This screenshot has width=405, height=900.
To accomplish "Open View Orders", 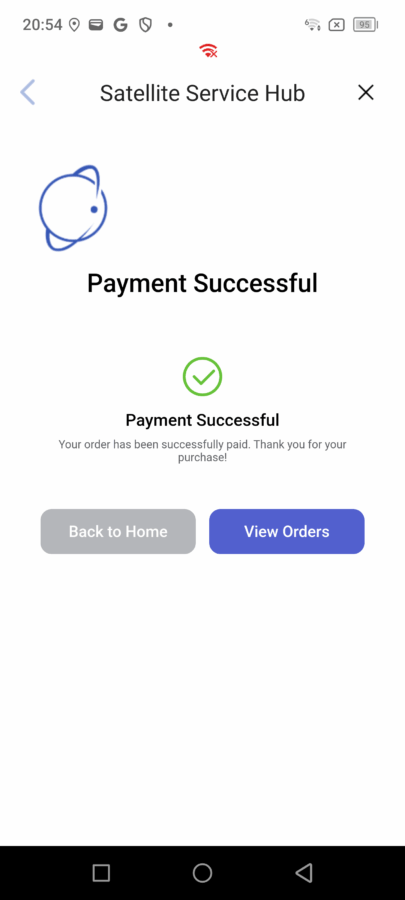I will [287, 532].
